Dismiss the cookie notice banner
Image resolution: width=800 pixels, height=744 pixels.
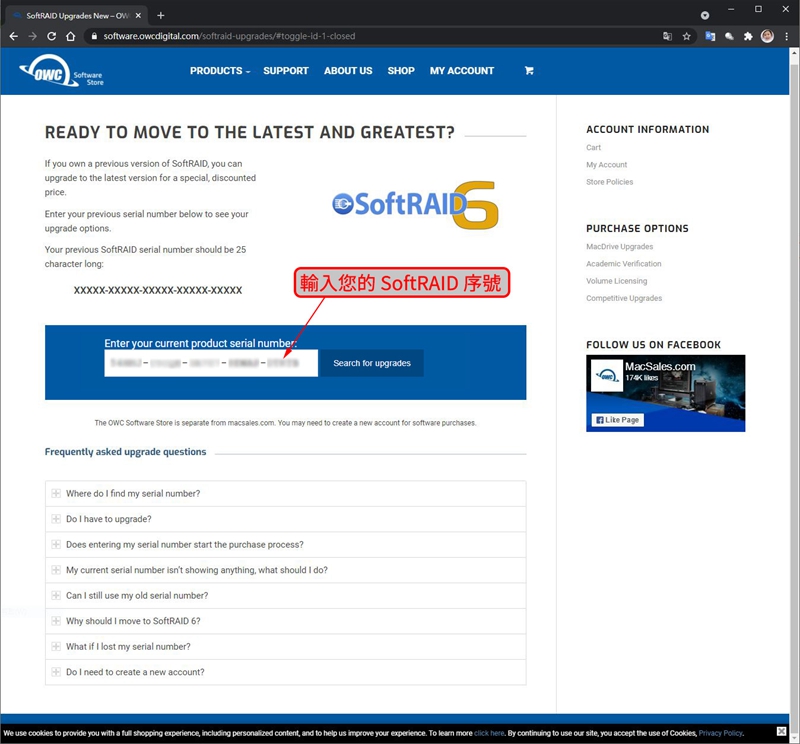tap(781, 731)
